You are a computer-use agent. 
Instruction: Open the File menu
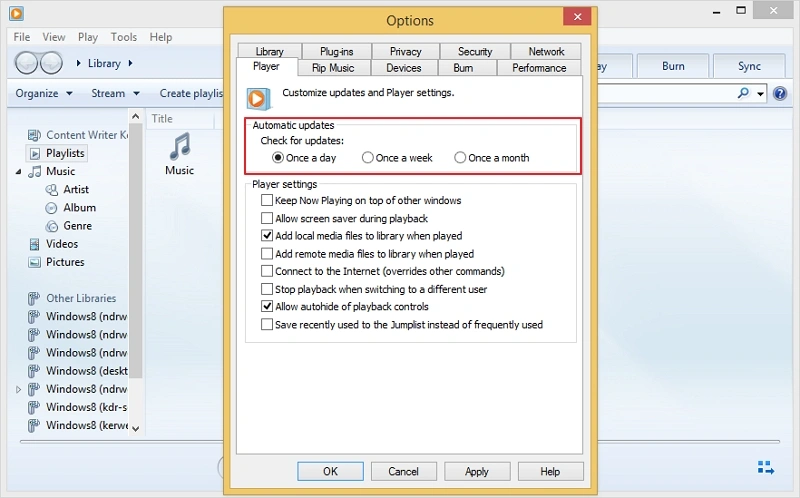pos(21,37)
